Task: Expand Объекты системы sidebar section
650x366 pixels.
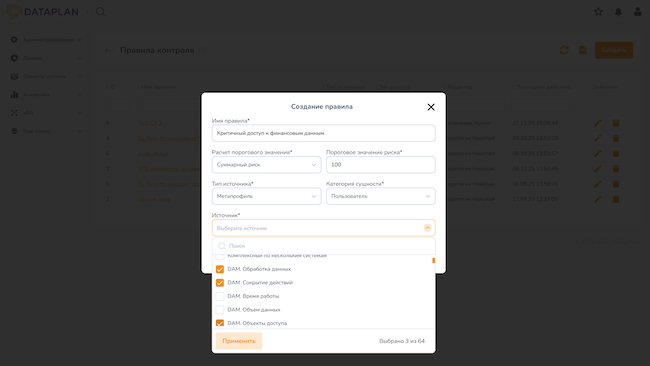Action: tap(46, 76)
